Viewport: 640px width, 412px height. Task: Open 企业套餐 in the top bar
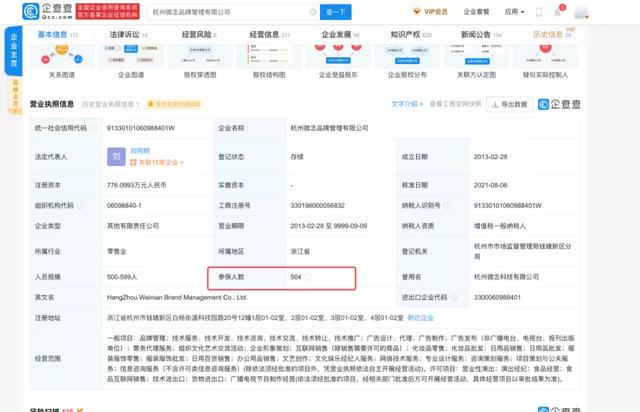click(x=476, y=12)
